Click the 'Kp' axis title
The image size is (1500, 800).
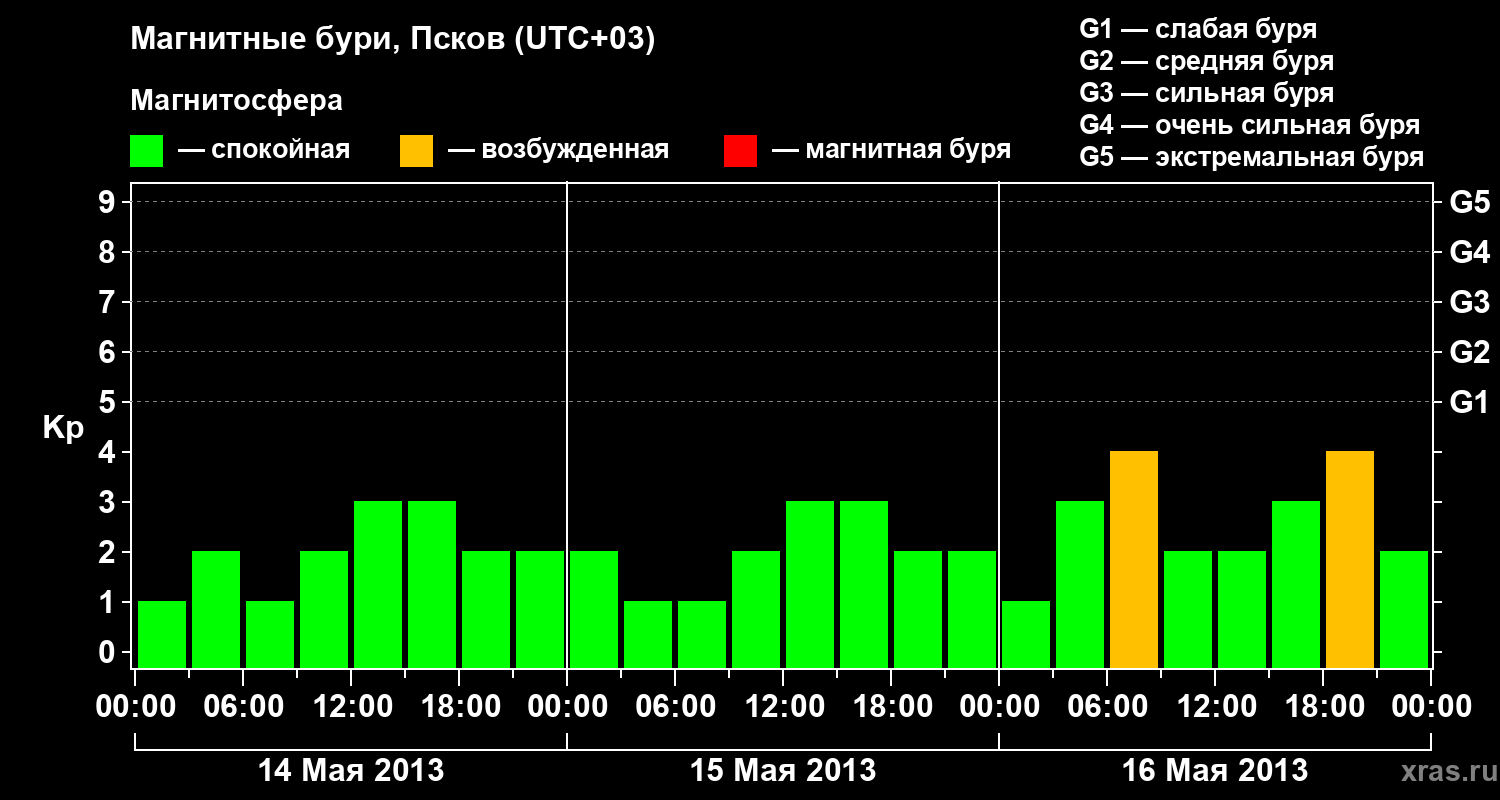63,429
